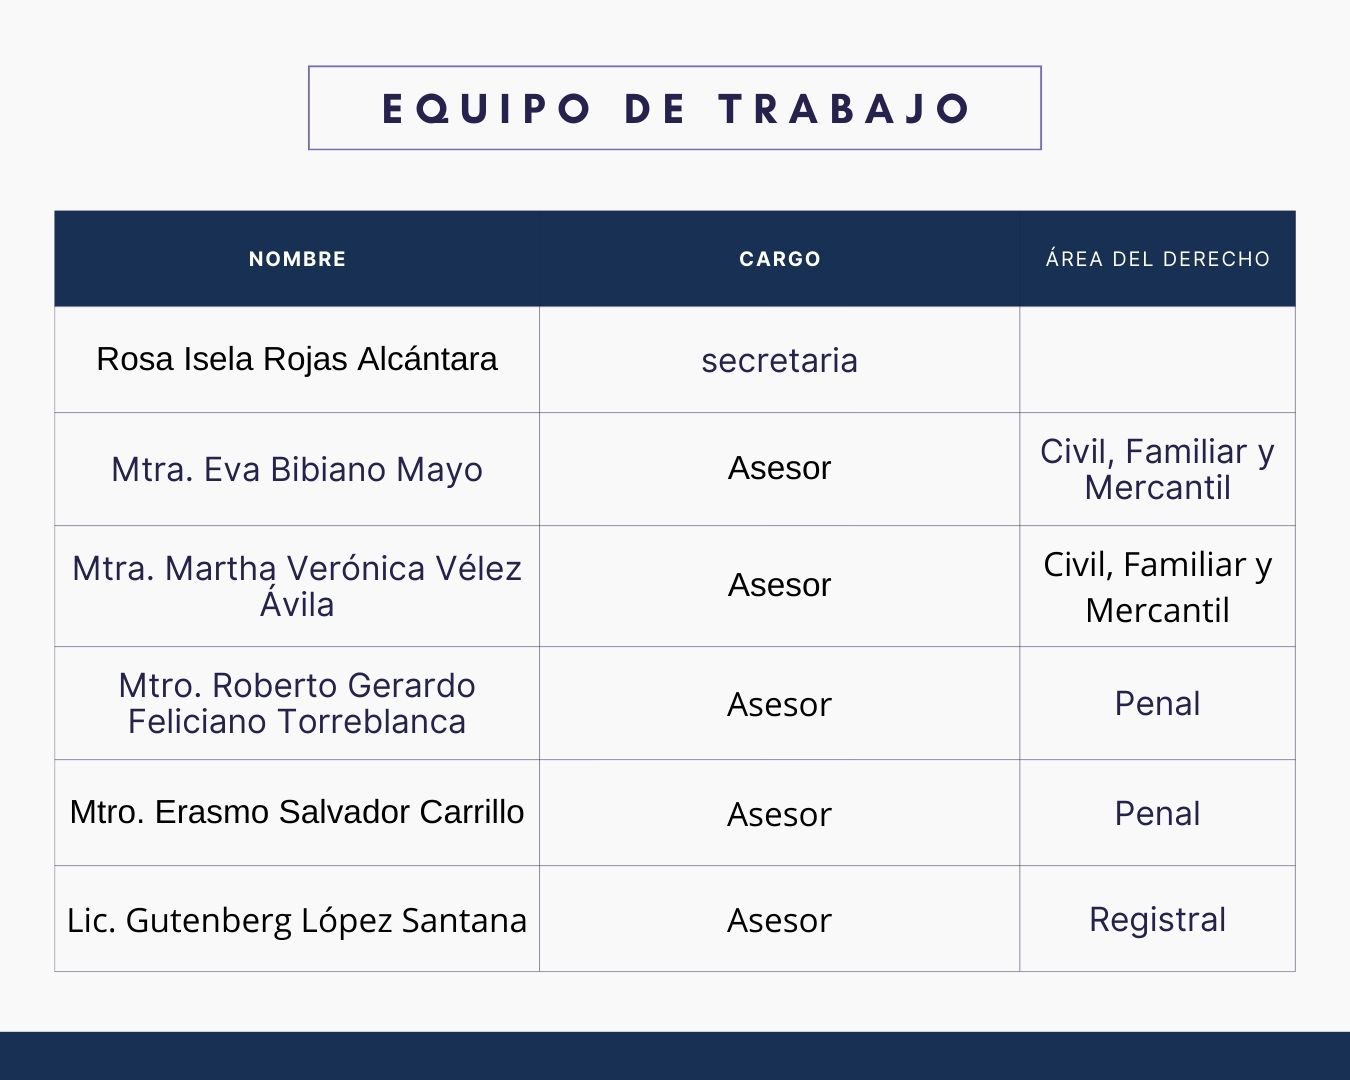Click Asesor in Eva Bibiano Mayo's row

point(780,468)
